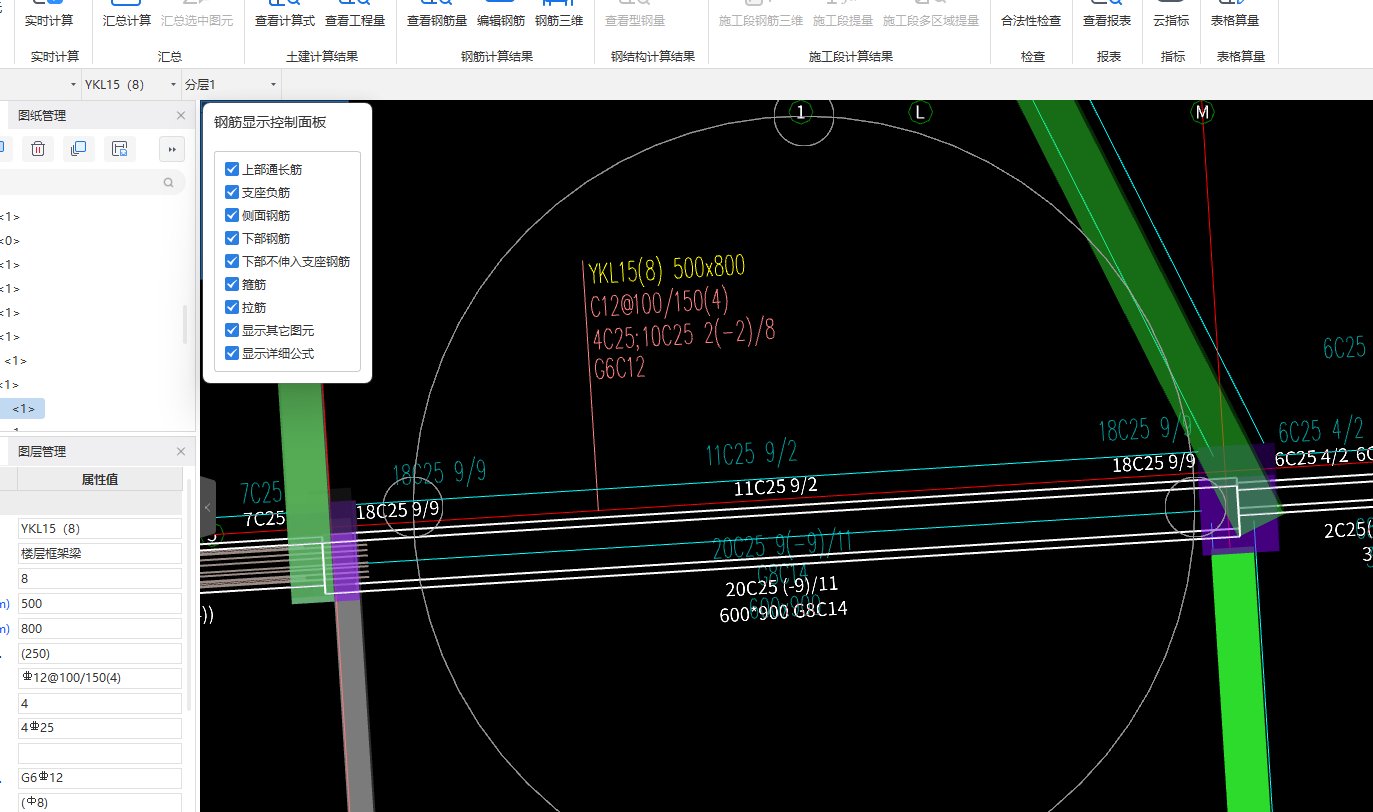Click stirrup field 12@100/150(4)
The height and width of the screenshot is (812, 1373).
coord(100,678)
